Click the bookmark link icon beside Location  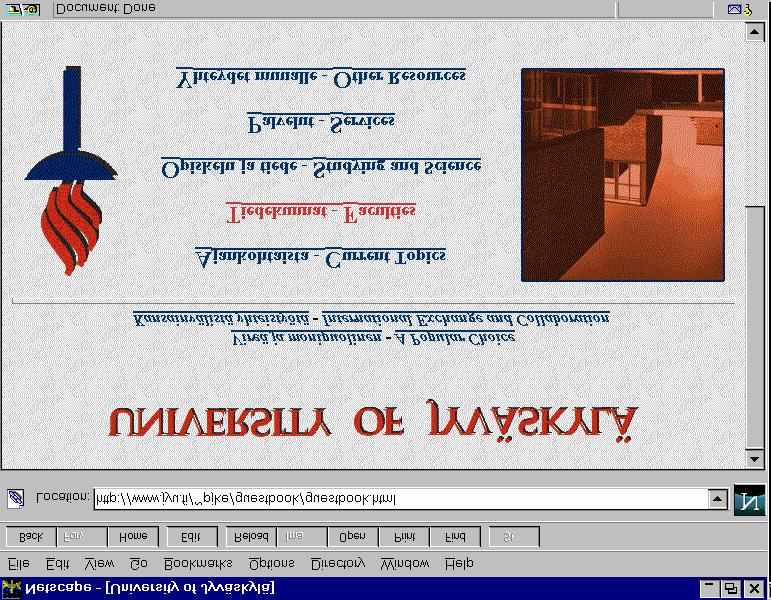16,498
